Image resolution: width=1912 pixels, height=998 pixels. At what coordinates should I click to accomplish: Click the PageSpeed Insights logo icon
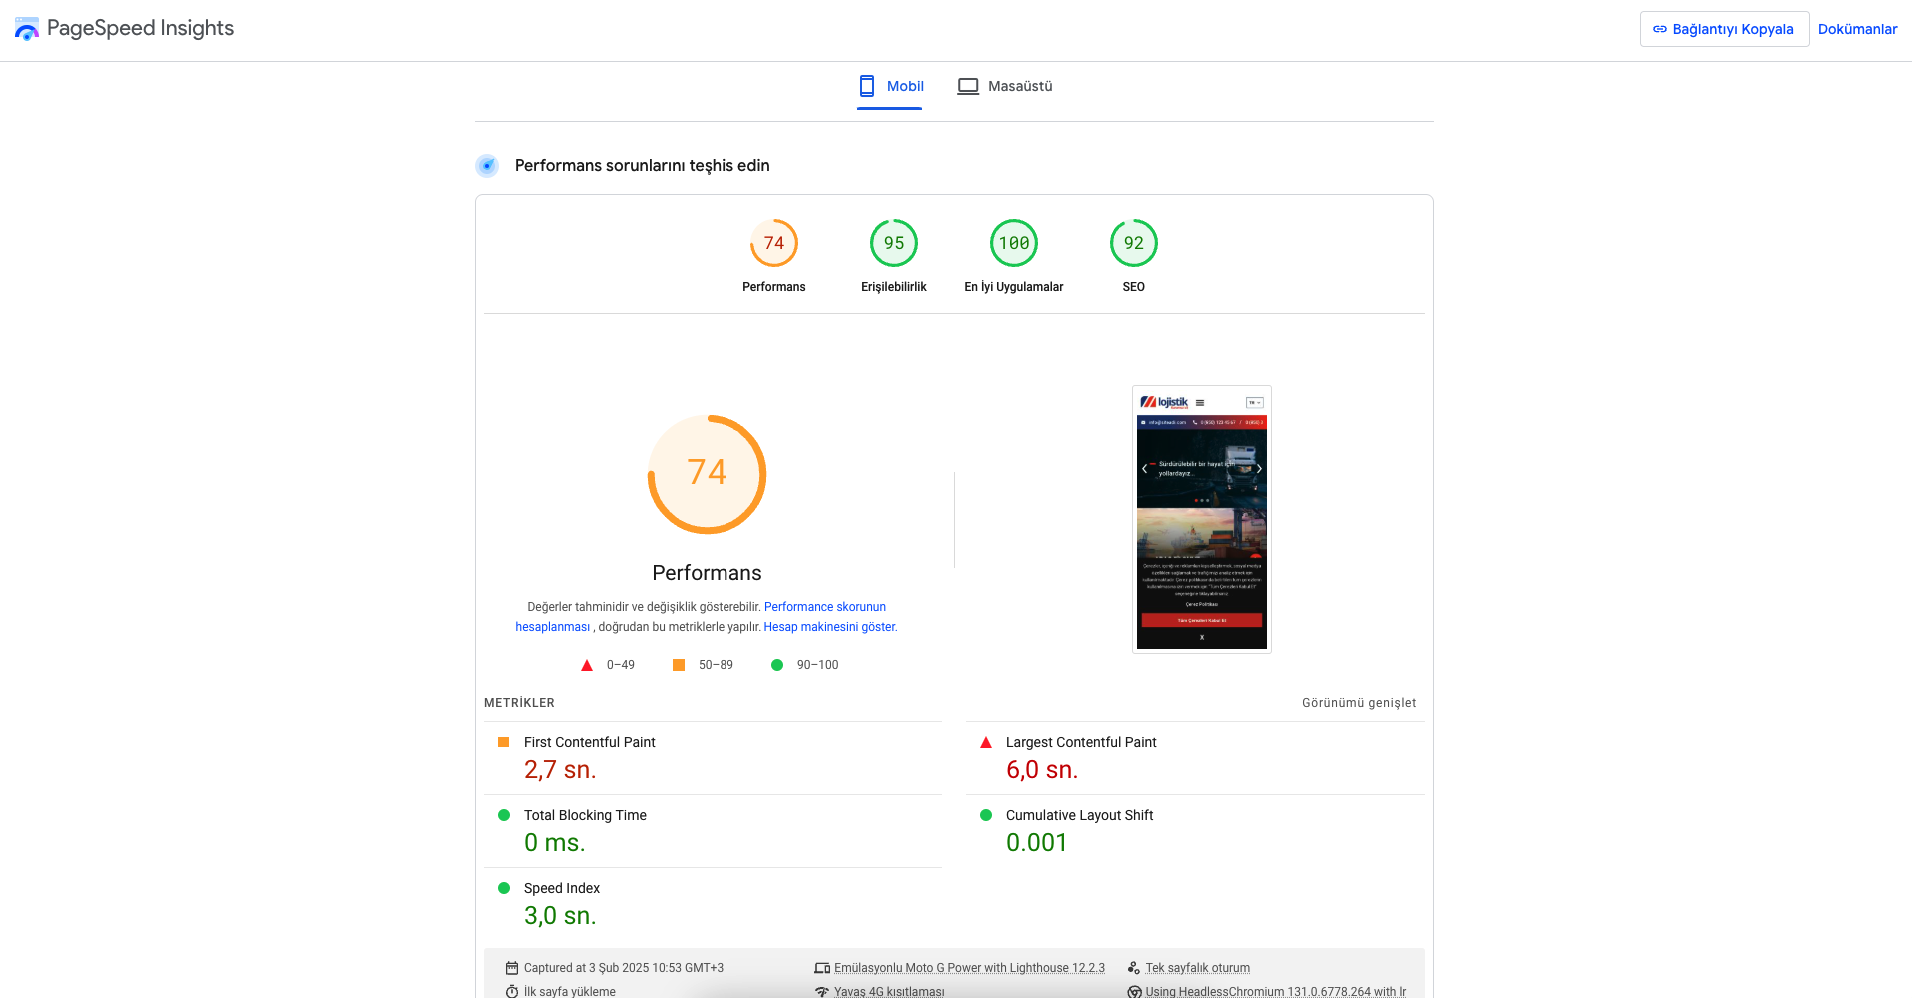click(27, 29)
